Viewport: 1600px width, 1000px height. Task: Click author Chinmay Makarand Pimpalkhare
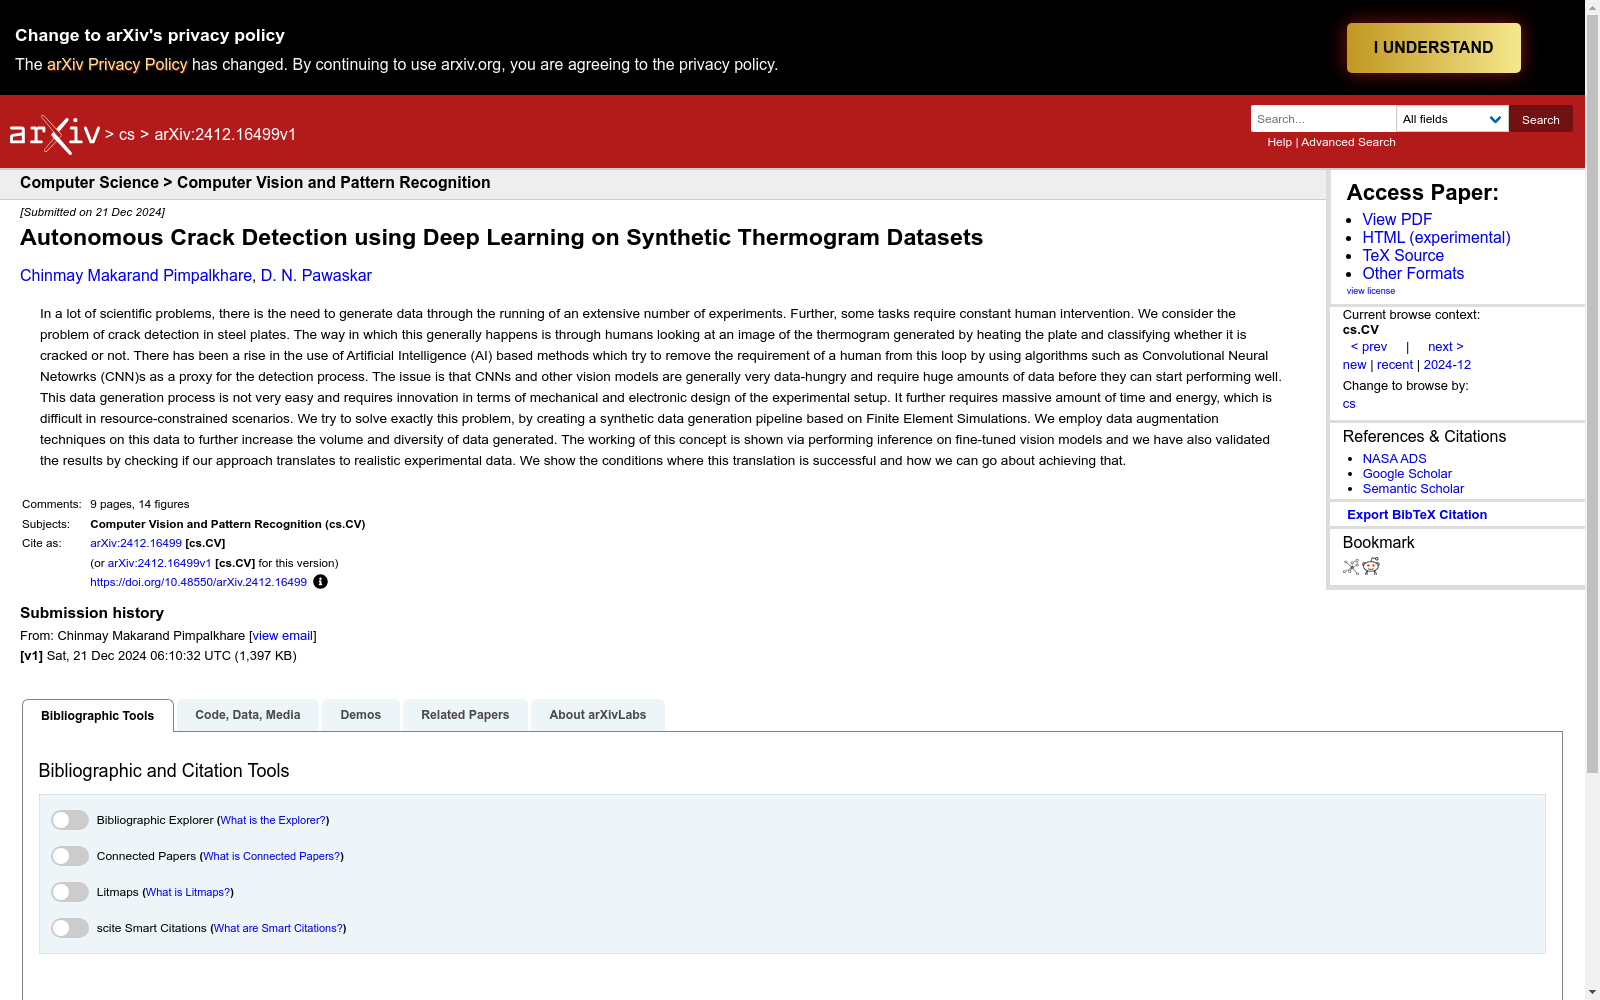pos(136,275)
